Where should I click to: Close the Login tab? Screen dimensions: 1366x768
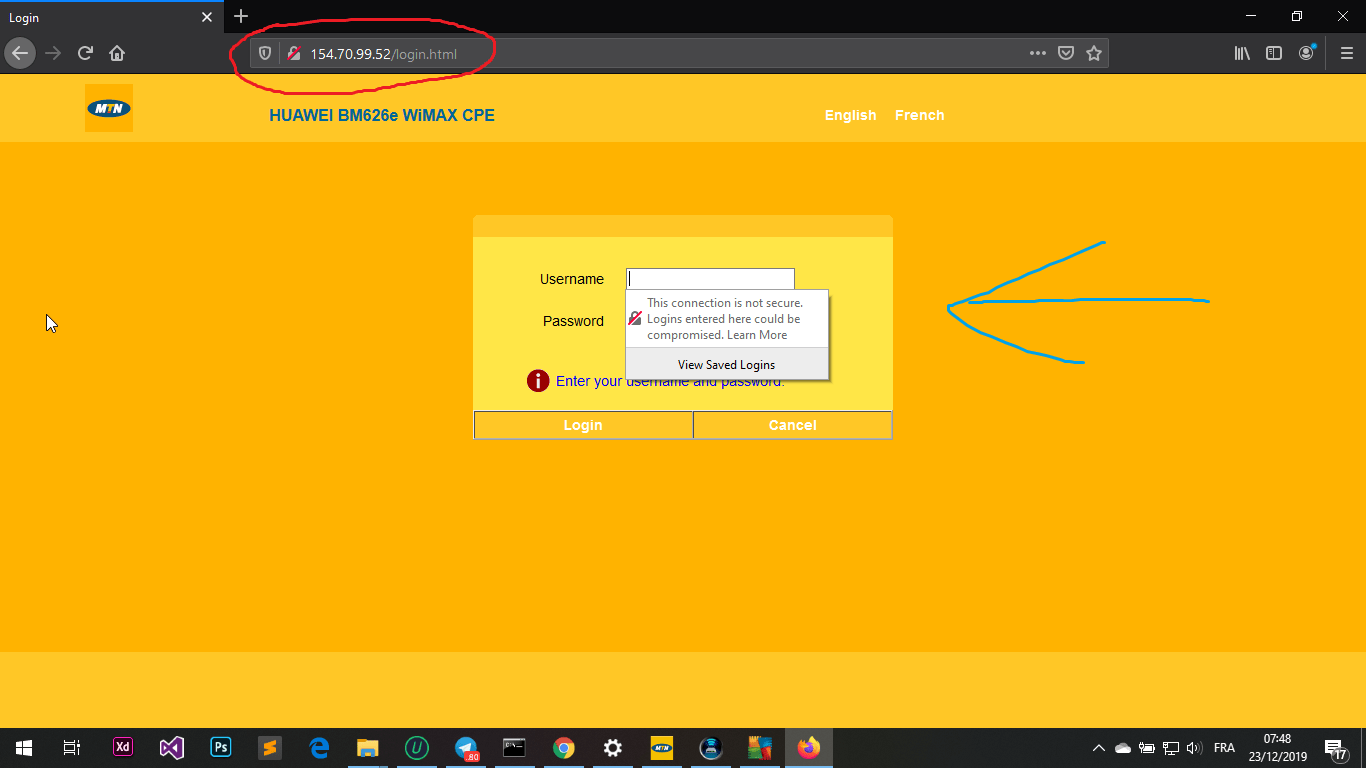tap(207, 17)
